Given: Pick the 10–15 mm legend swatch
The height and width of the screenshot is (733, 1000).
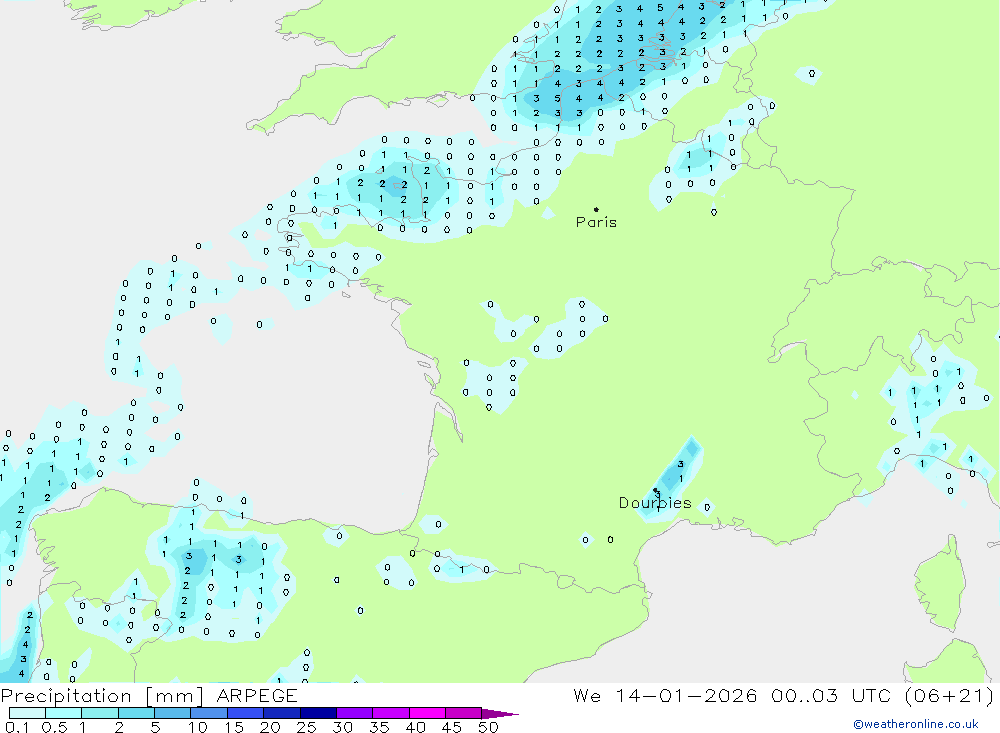Looking at the screenshot, I should pos(209,713).
